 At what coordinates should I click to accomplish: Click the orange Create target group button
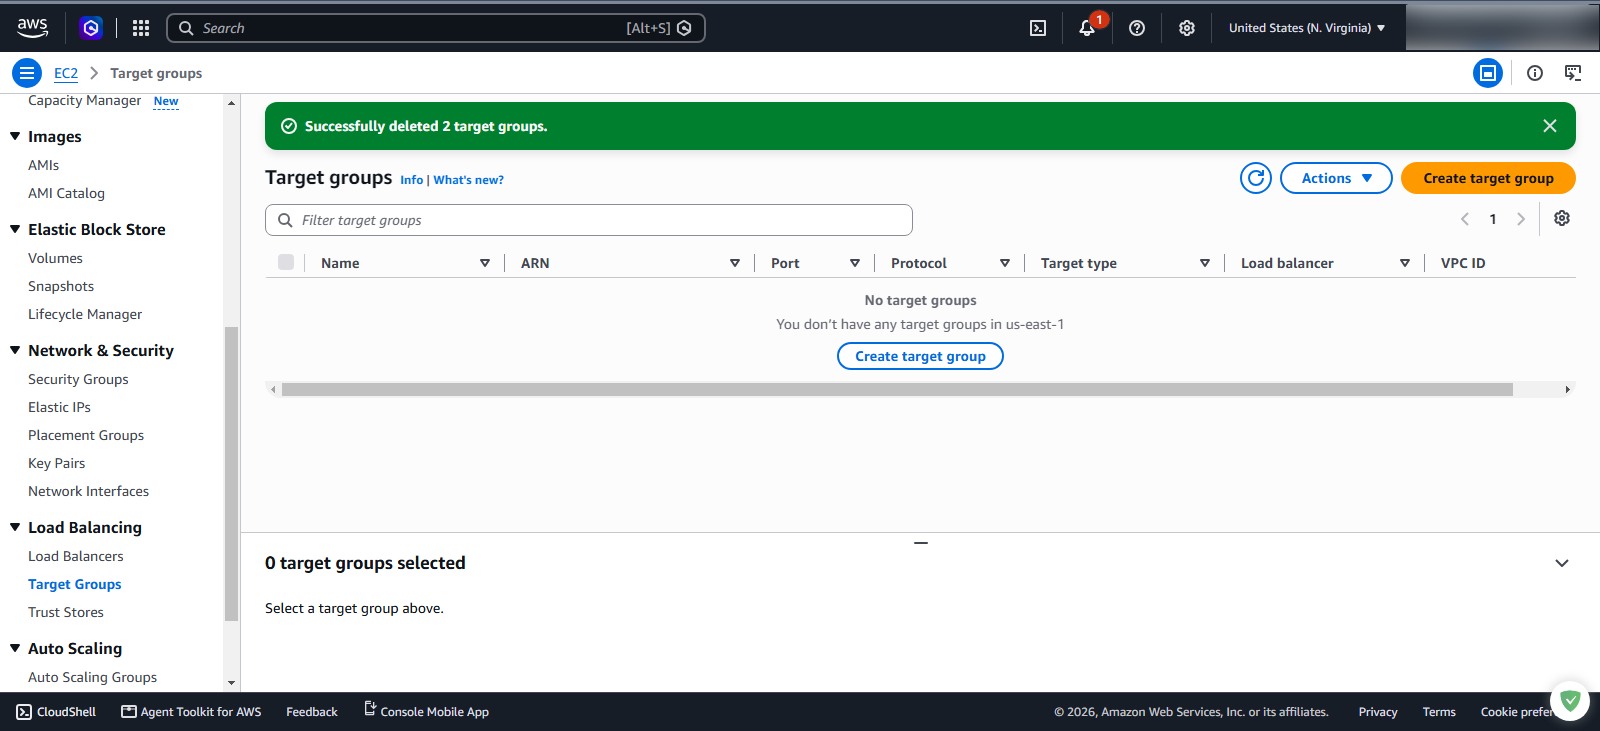(1488, 178)
